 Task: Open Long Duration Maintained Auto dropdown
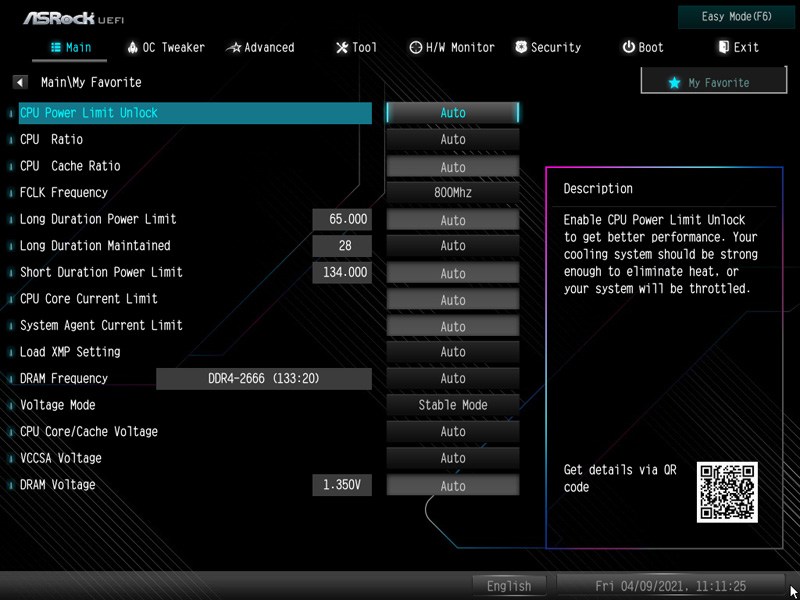453,245
